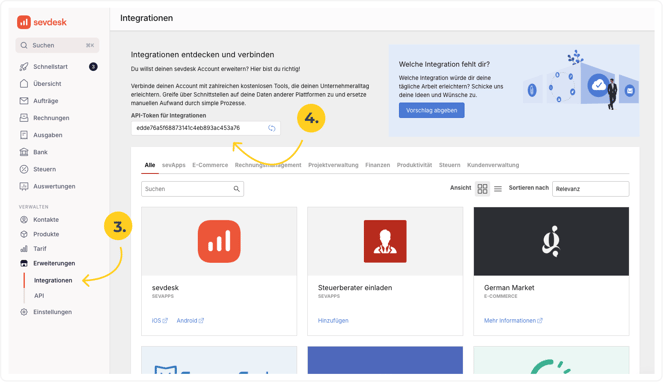
Task: Click the magnifier icon in sidebar search
Action: click(24, 45)
